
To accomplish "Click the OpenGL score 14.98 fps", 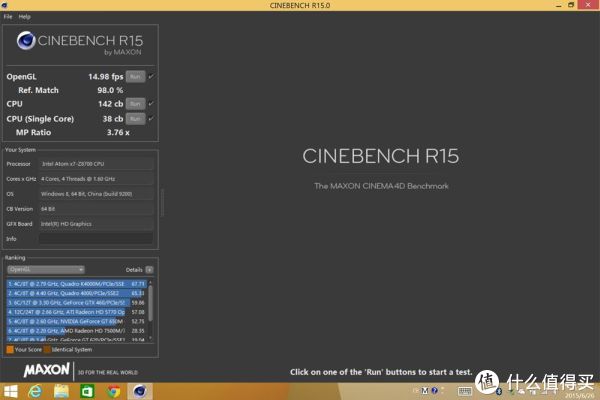I will [106, 77].
